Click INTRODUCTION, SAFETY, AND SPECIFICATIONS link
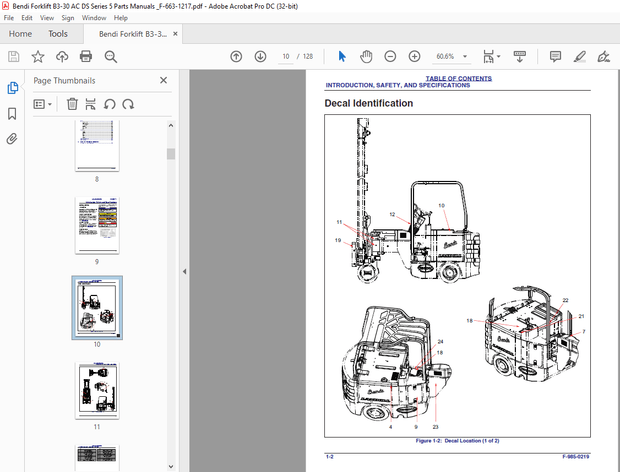This screenshot has height=472, width=620. coord(398,85)
